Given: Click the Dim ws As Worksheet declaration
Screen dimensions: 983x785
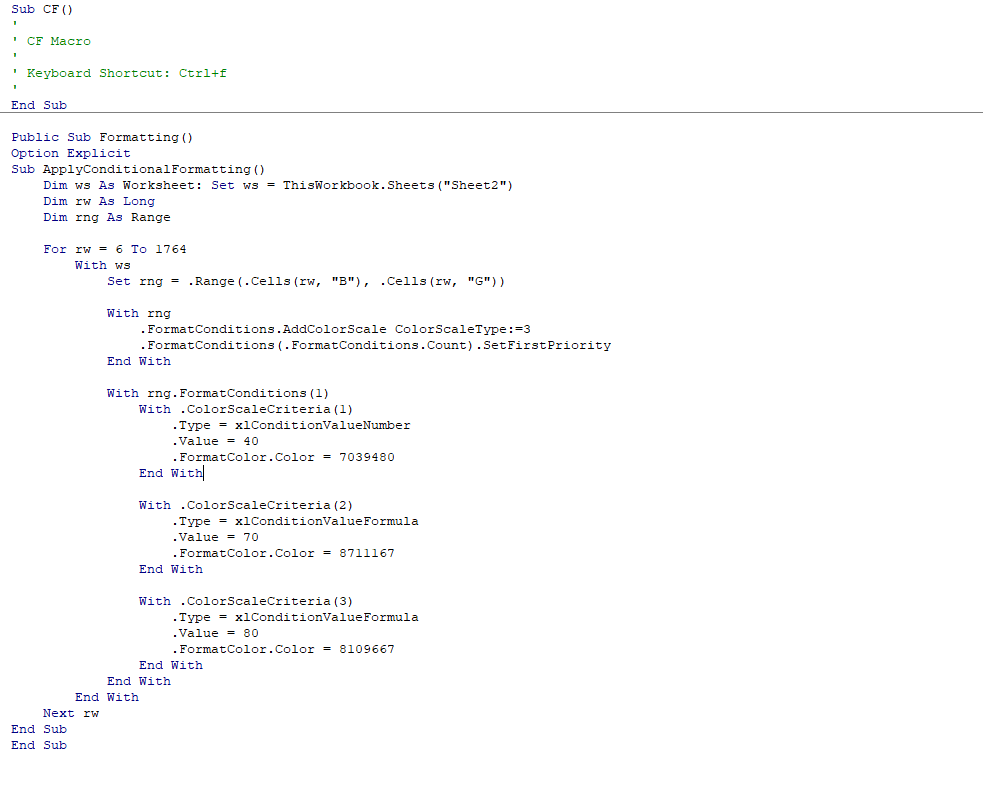Looking at the screenshot, I should (120, 185).
